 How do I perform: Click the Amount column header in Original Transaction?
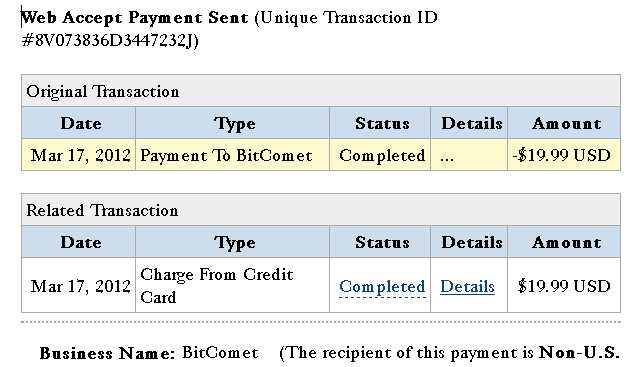coord(564,123)
